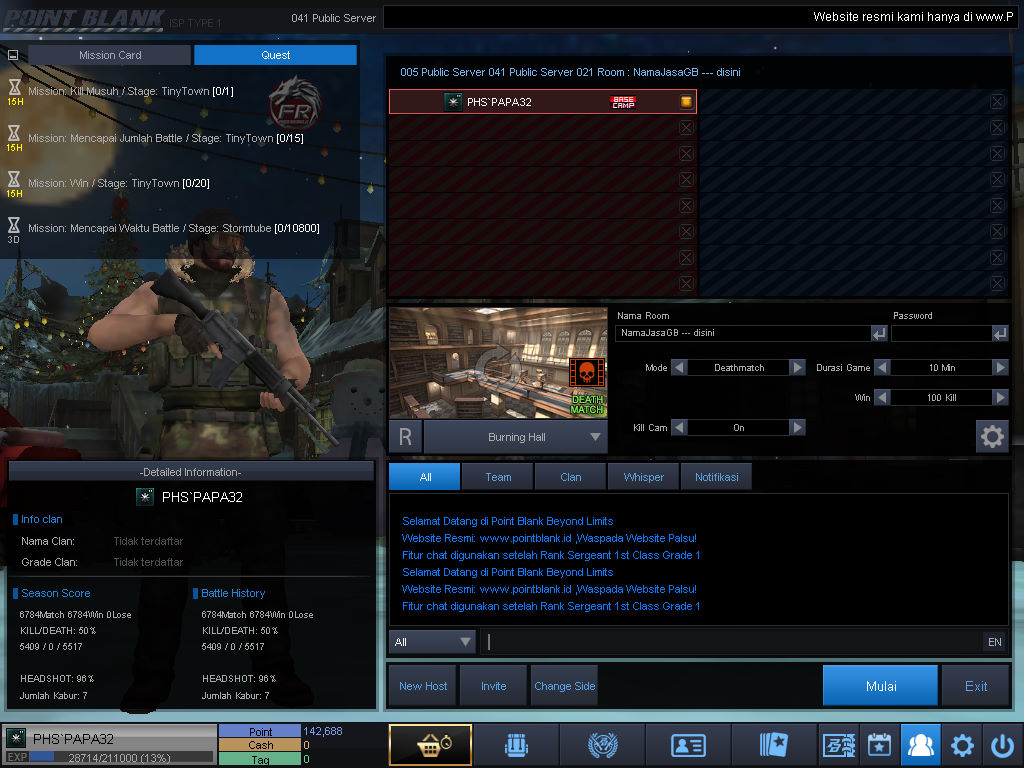Open room settings gear icon
The image size is (1024, 768).
tap(991, 436)
